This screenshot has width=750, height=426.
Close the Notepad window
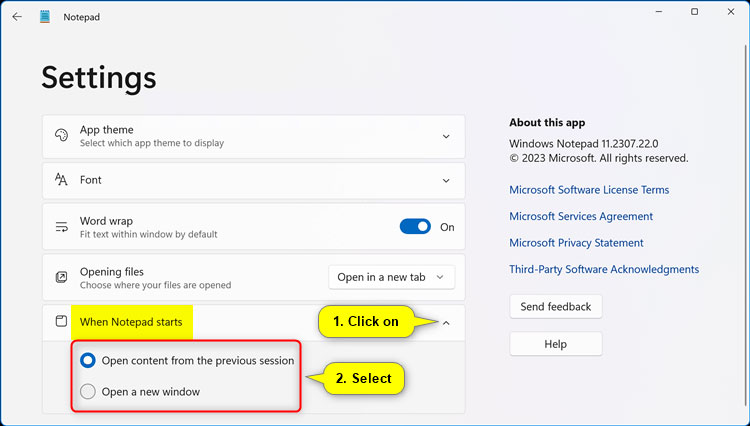coord(731,11)
